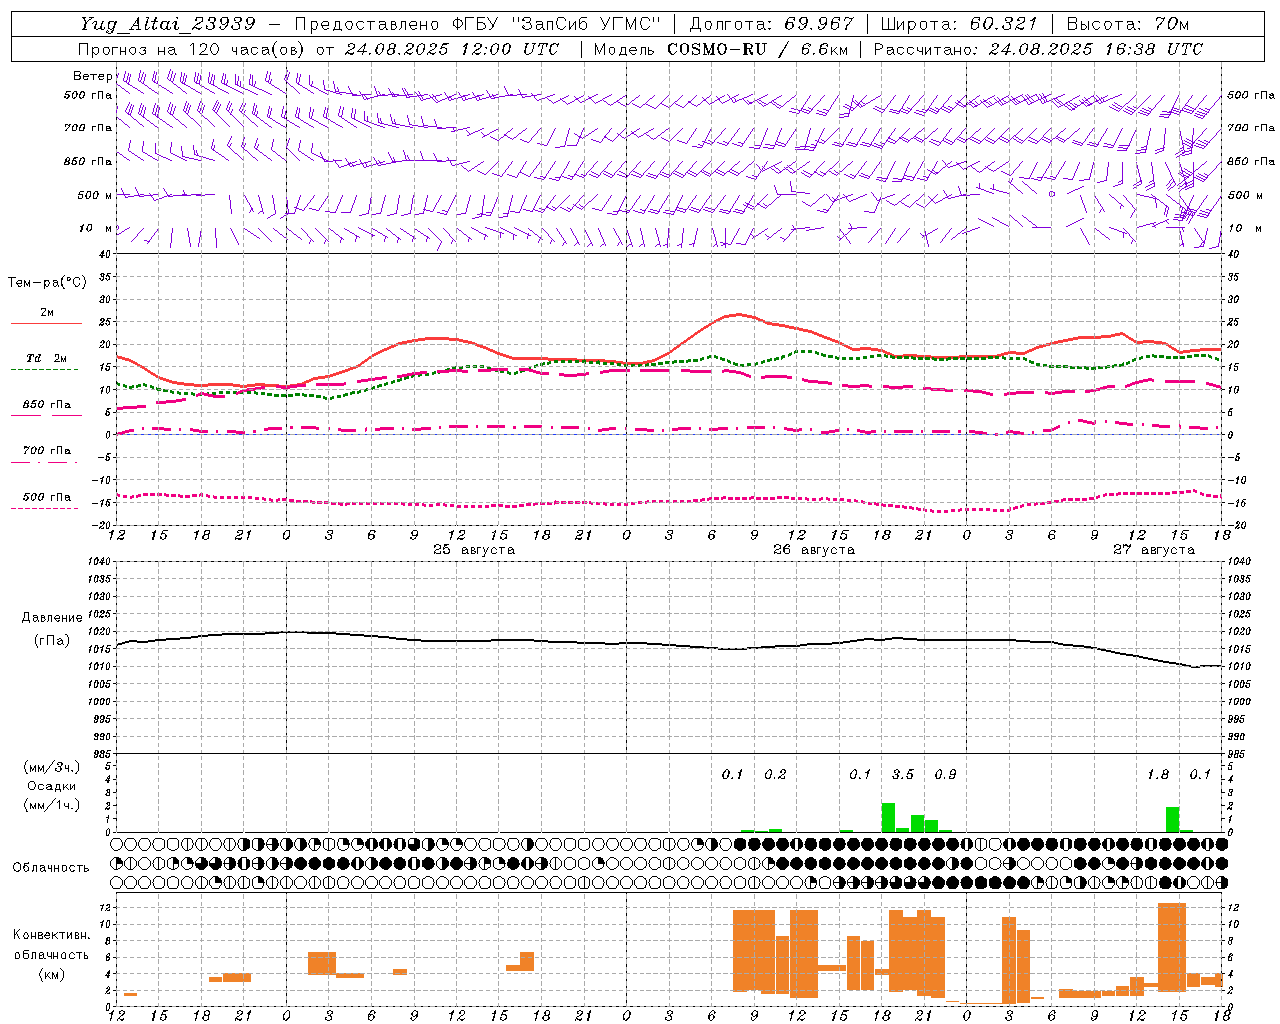Screen dimensions: 1280x1024
Task: Click the 985 value on the left pressure axis
Action: [99, 754]
